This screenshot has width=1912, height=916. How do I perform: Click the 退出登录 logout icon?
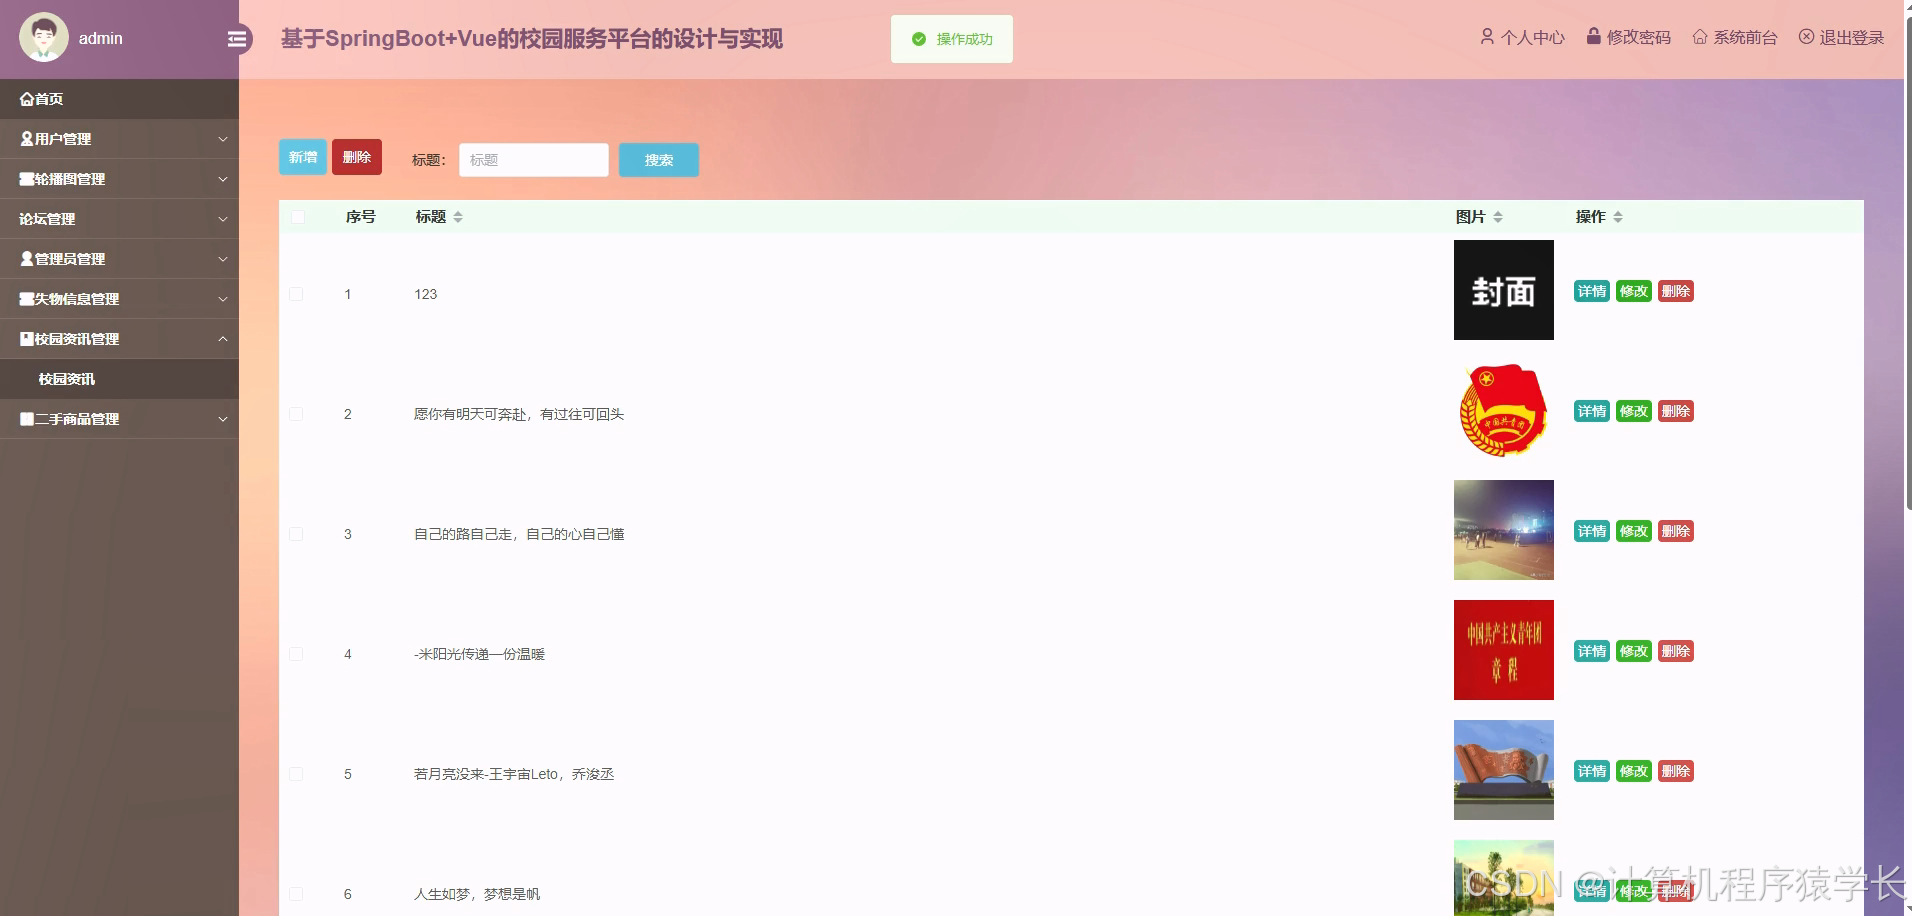[x=1806, y=37]
